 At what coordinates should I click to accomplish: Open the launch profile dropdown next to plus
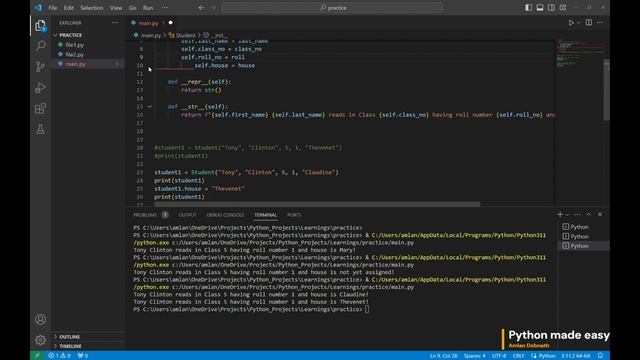pyautogui.click(x=567, y=215)
